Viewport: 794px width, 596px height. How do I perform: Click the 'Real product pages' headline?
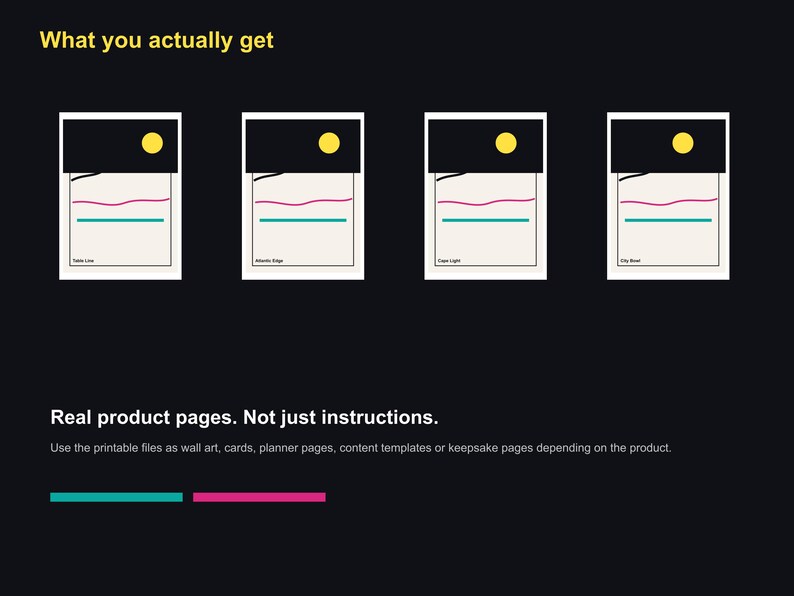click(244, 418)
